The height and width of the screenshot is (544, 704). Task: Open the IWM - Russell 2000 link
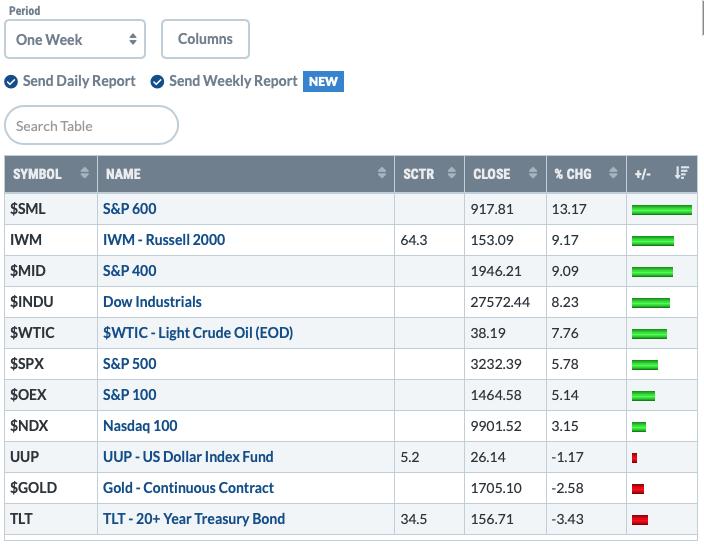[164, 240]
